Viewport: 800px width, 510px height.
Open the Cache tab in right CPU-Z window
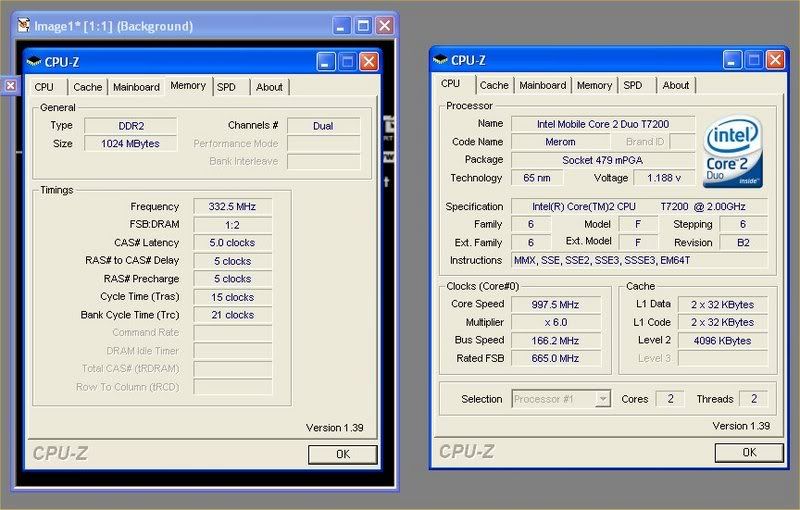[x=494, y=85]
